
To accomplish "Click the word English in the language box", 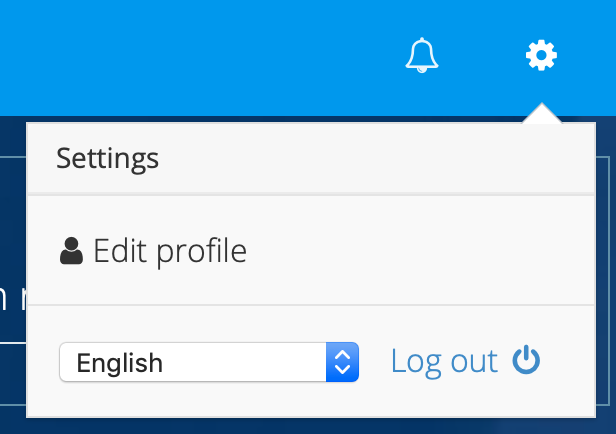I will point(119,363).
